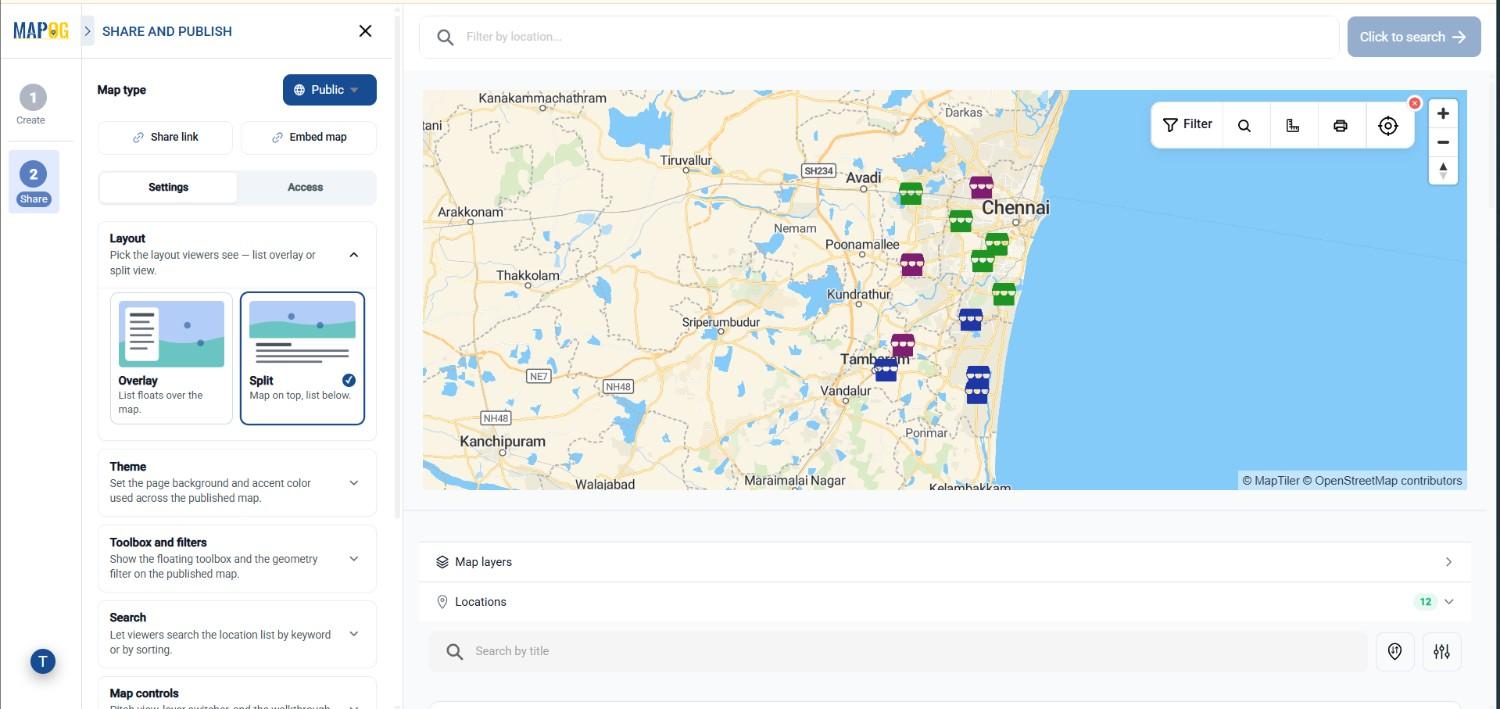Viewport: 1500px width, 709px height.
Task: Click the Share link button
Action: coord(165,137)
